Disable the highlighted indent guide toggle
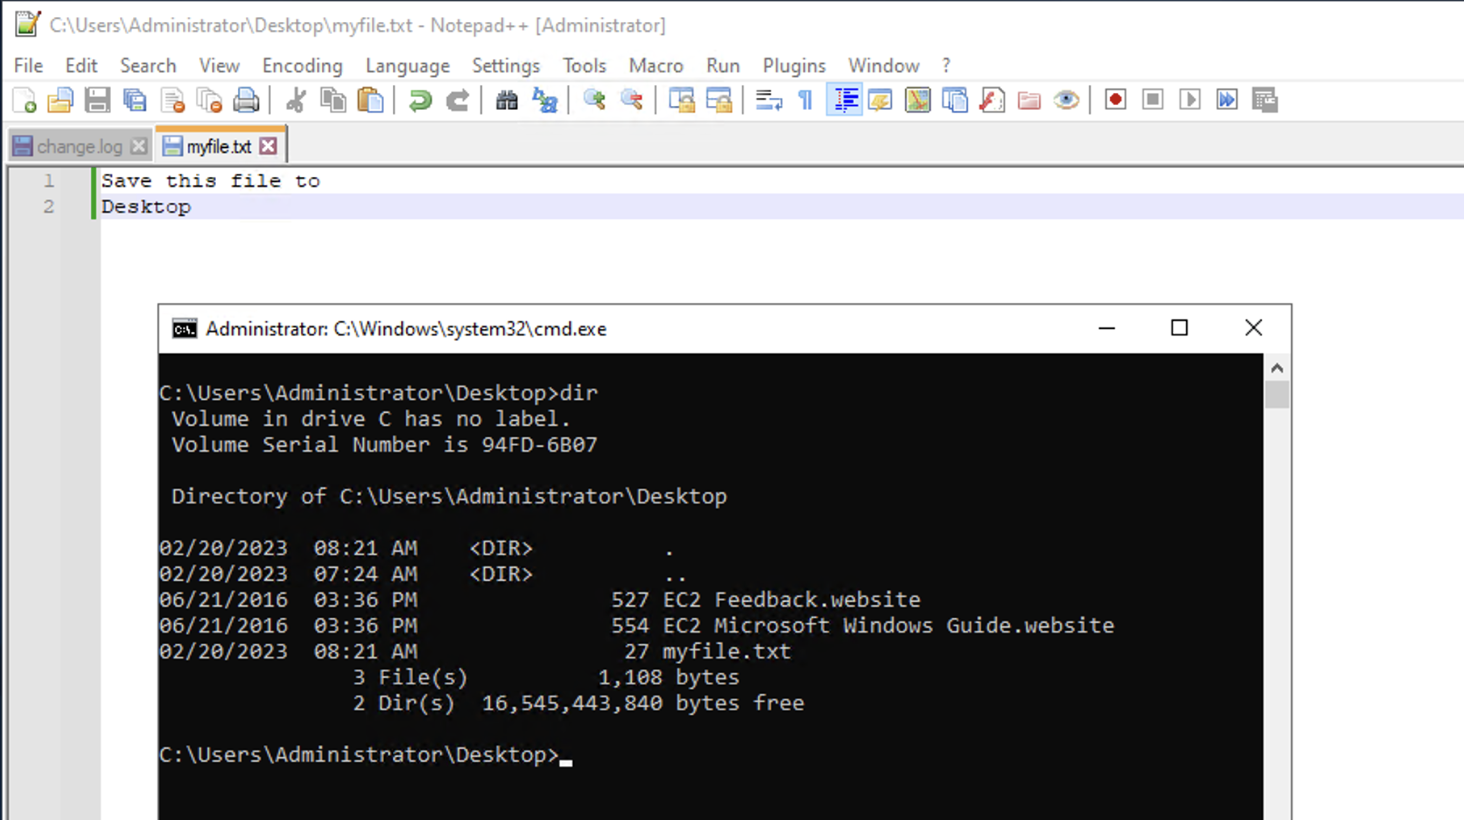The image size is (1464, 820). tap(844, 99)
